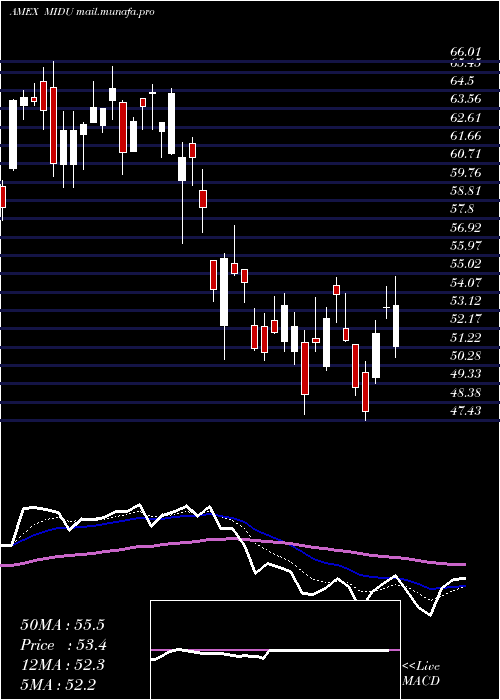Click the 52.17 price axis label
Viewport: 500px width, 700px height.
(465, 320)
